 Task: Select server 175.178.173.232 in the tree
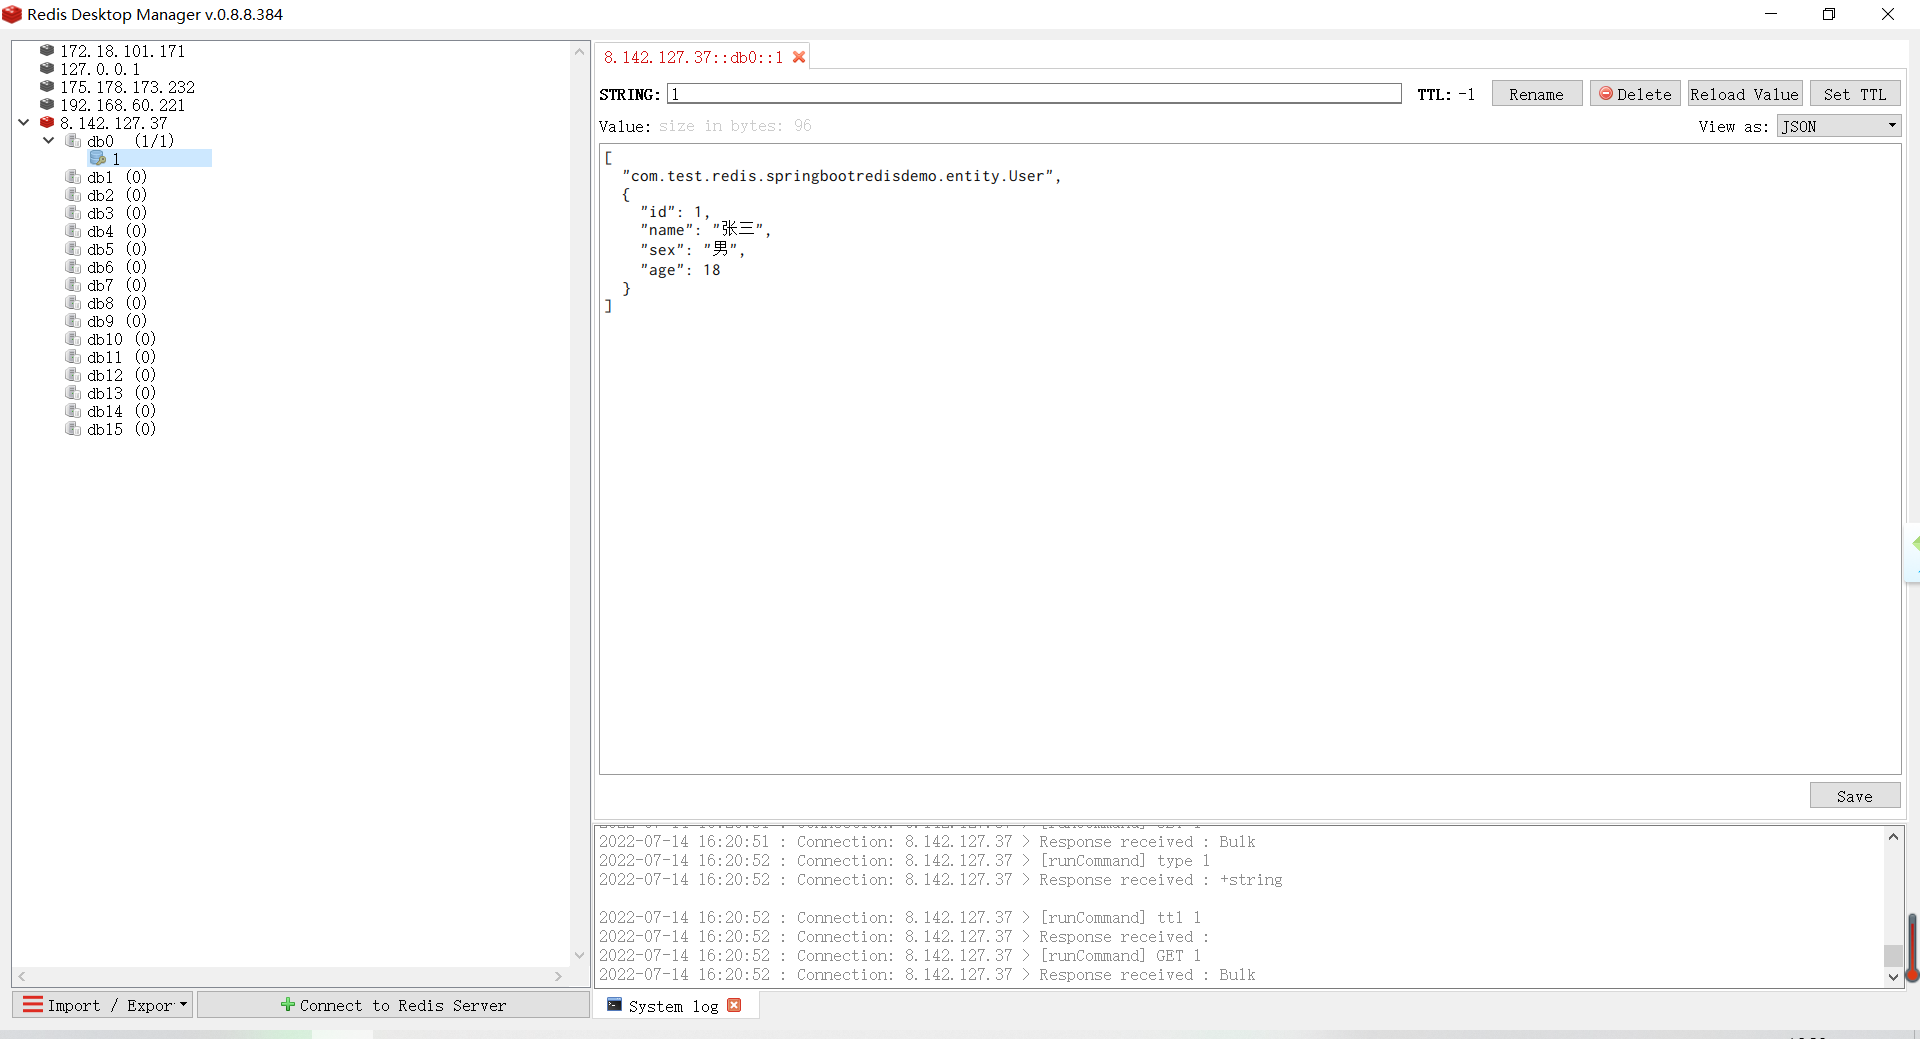tap(127, 87)
